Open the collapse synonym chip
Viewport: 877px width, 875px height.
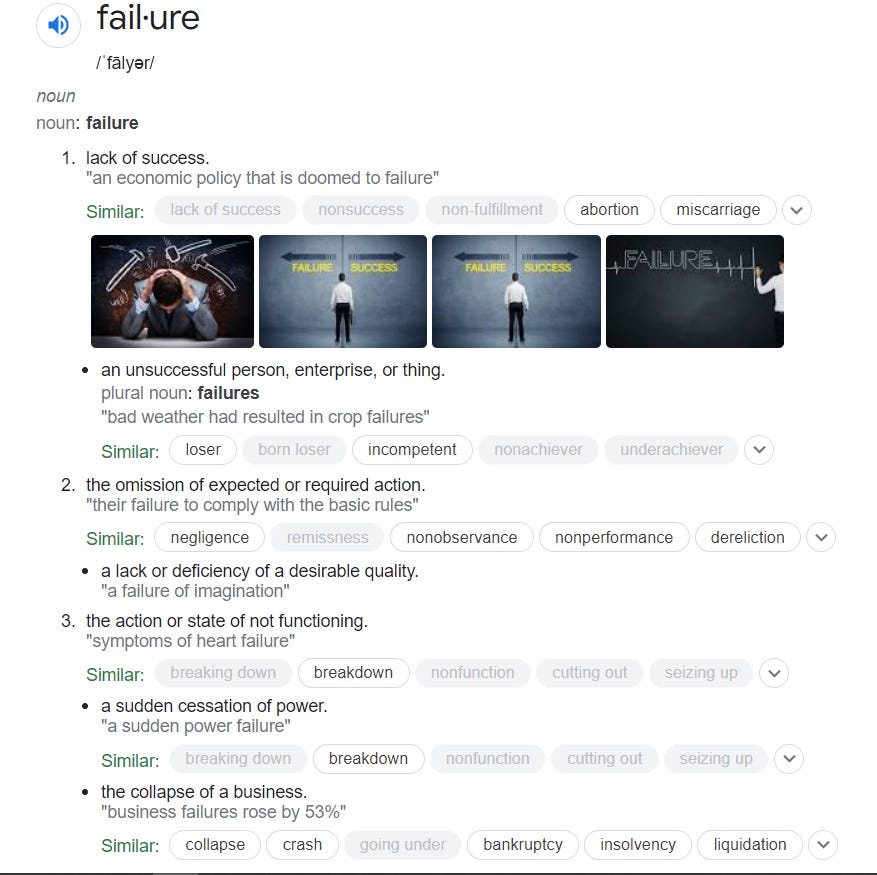pos(215,845)
